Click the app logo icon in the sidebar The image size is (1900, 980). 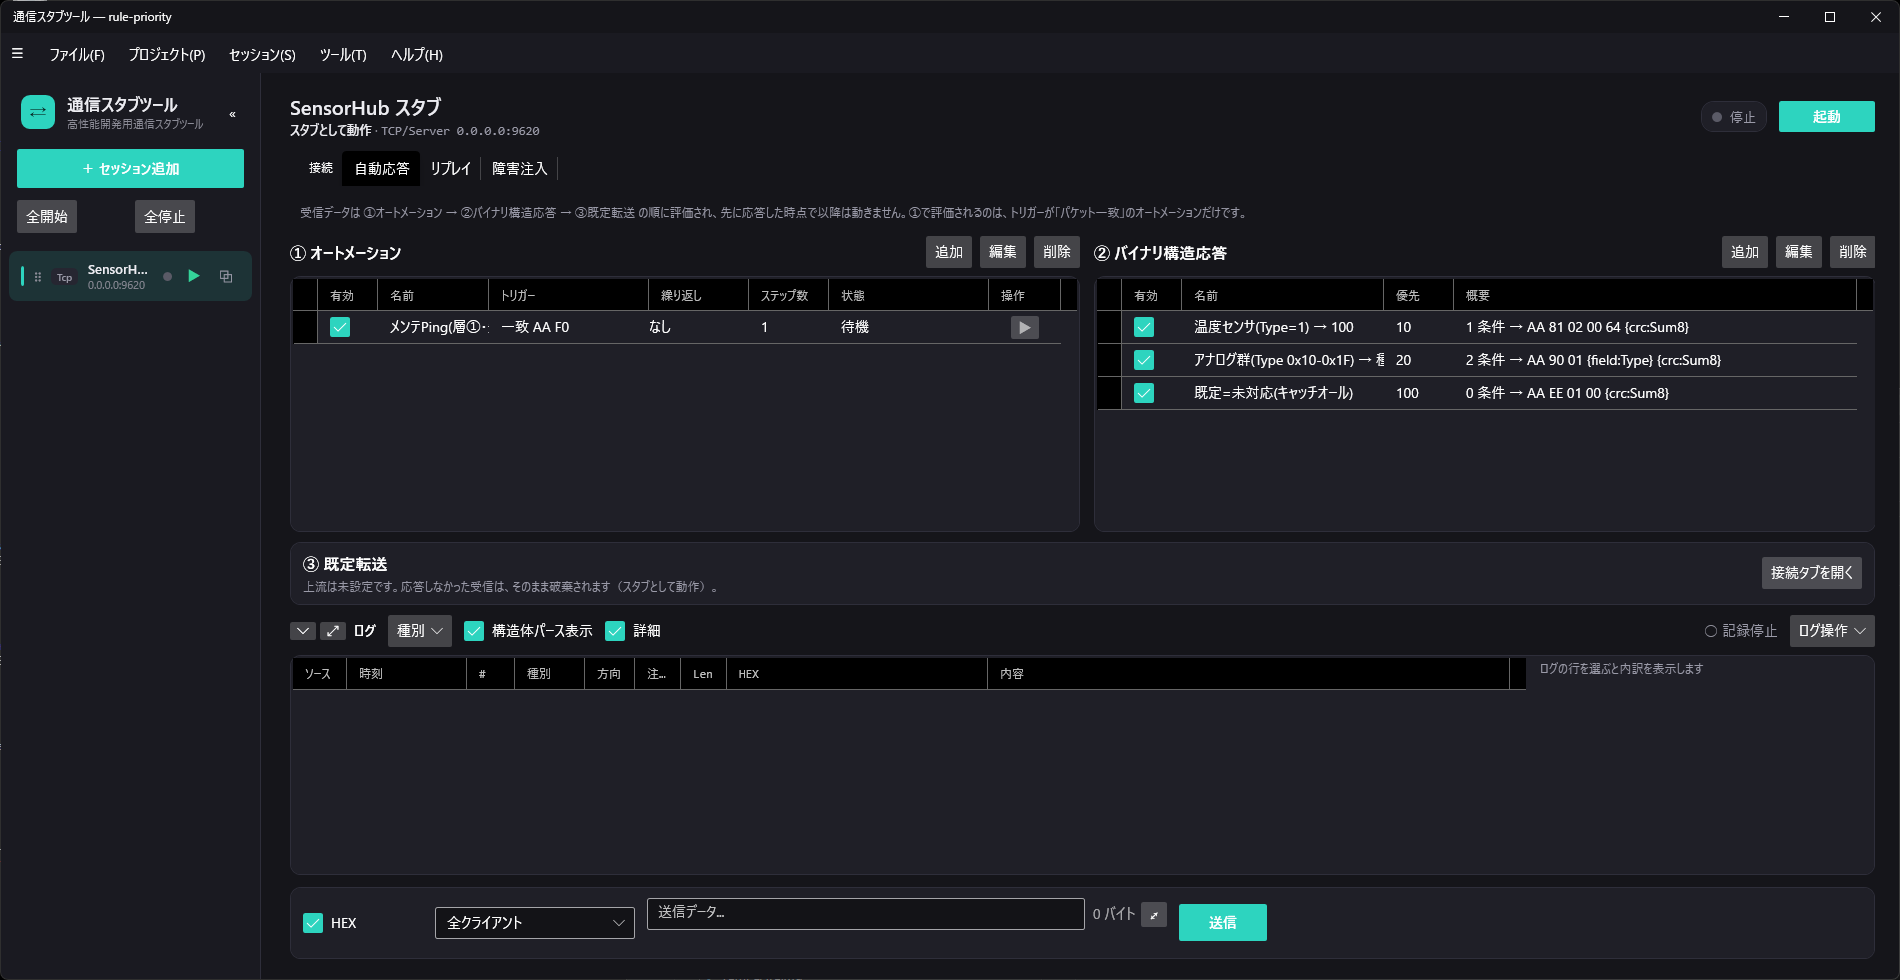pos(38,112)
